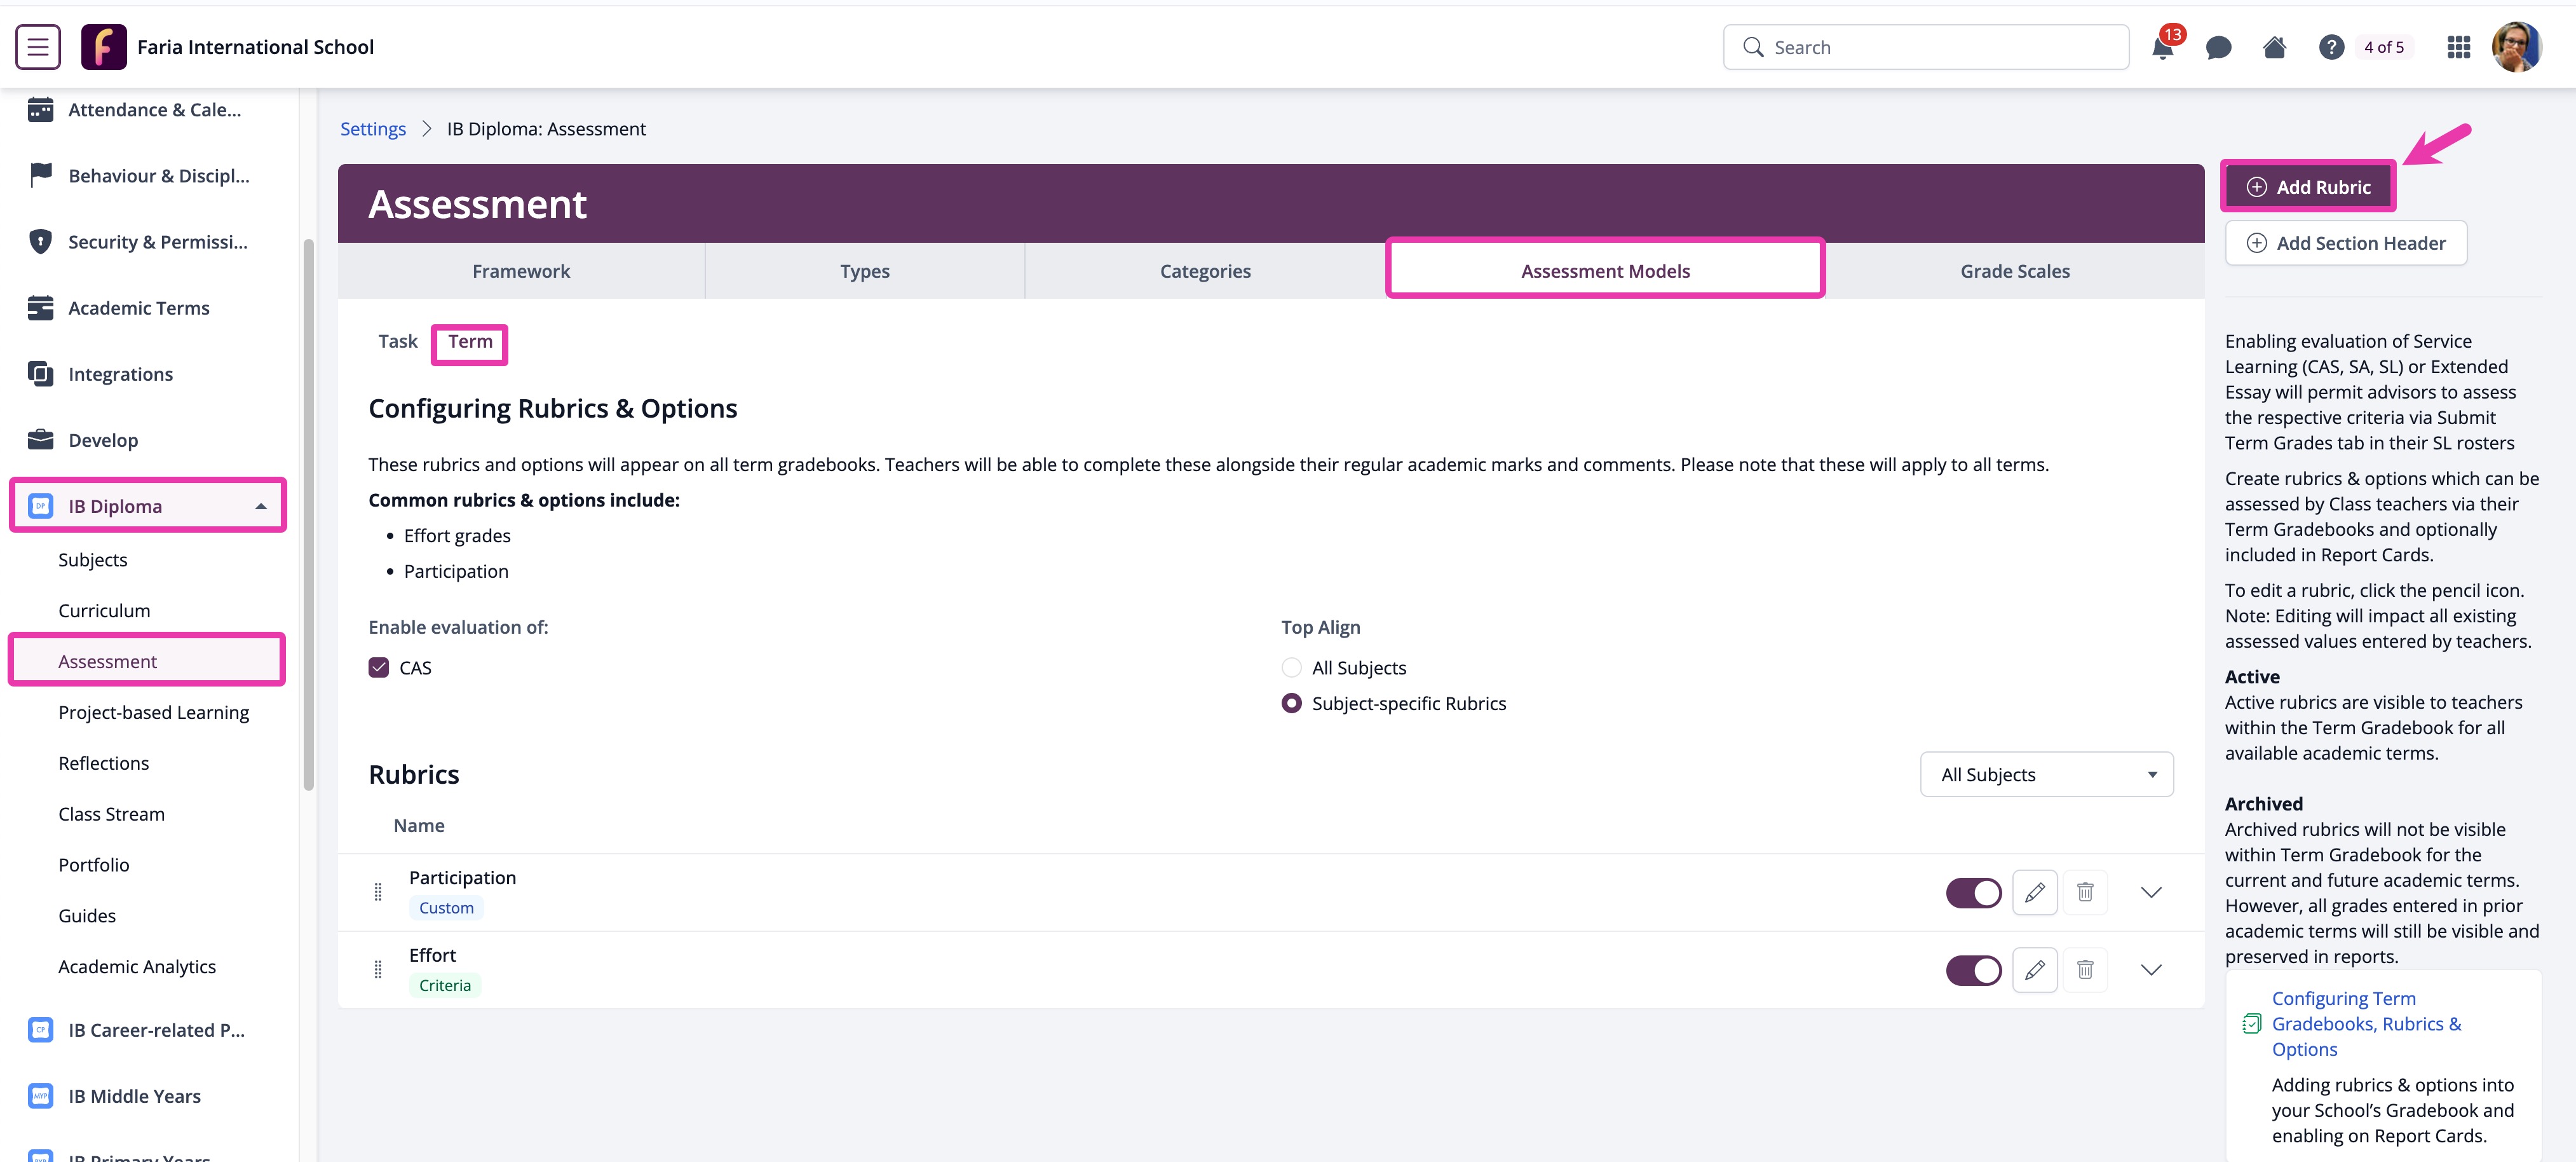Uncheck the CAS evaluation checkbox
This screenshot has height=1162, width=2576.
point(378,667)
